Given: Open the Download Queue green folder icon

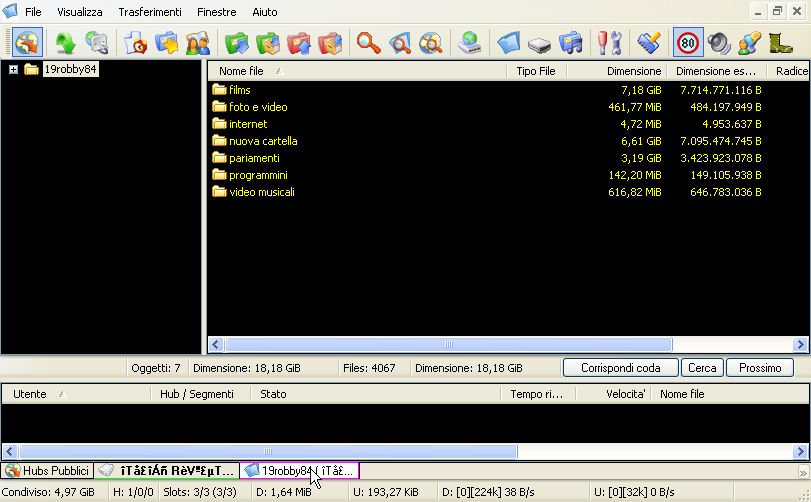Looking at the screenshot, I should coord(237,43).
